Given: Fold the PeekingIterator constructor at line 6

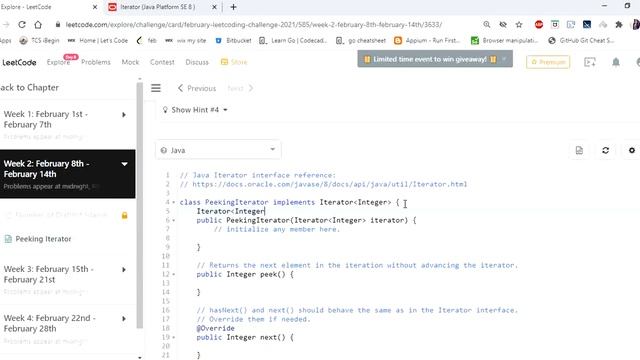Looking at the screenshot, I should [x=174, y=220].
